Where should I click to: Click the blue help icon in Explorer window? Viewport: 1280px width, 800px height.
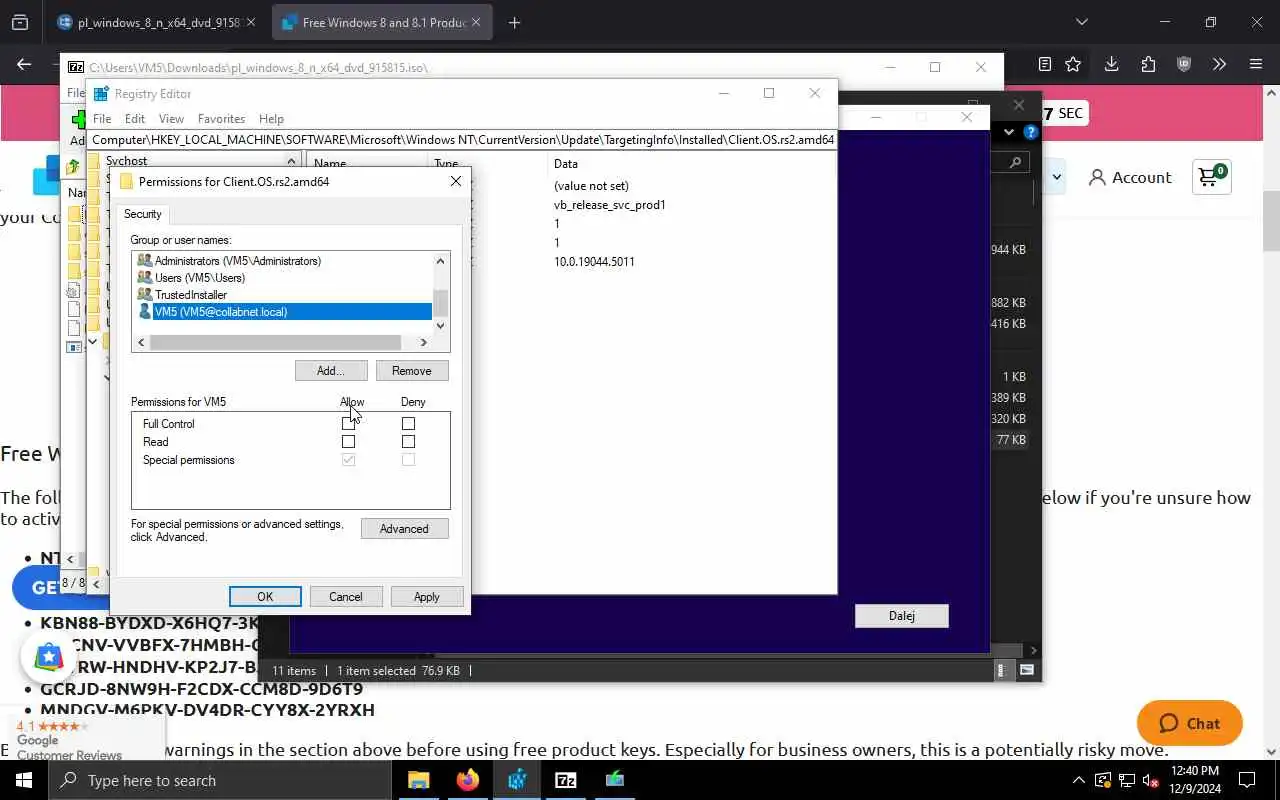pyautogui.click(x=1030, y=132)
